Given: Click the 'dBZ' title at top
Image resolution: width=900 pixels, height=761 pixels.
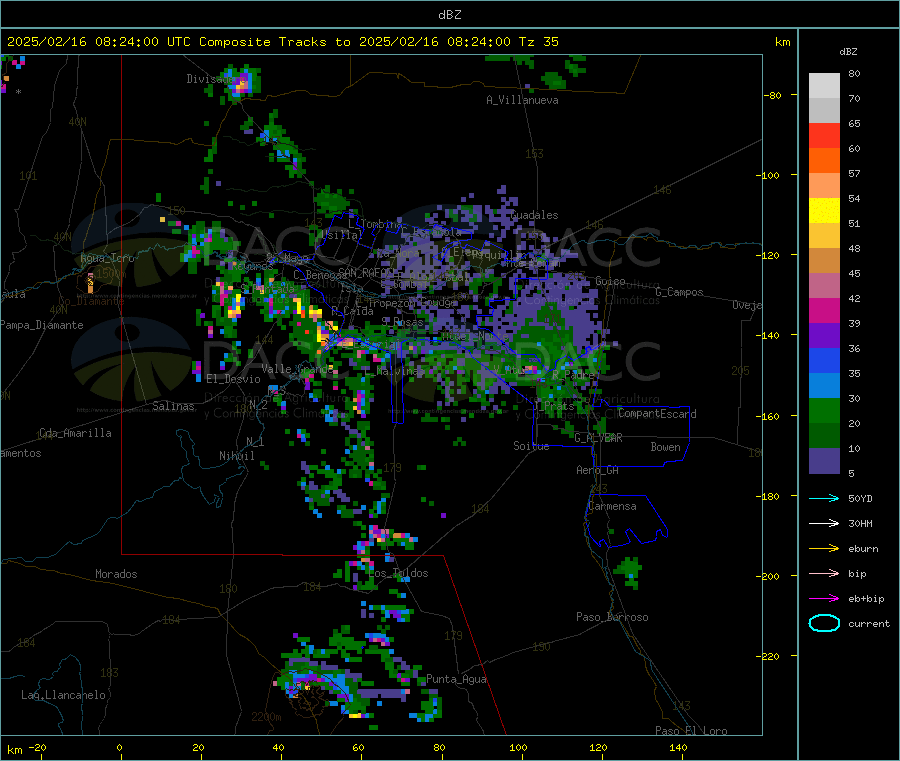Looking at the screenshot, I should click(449, 15).
